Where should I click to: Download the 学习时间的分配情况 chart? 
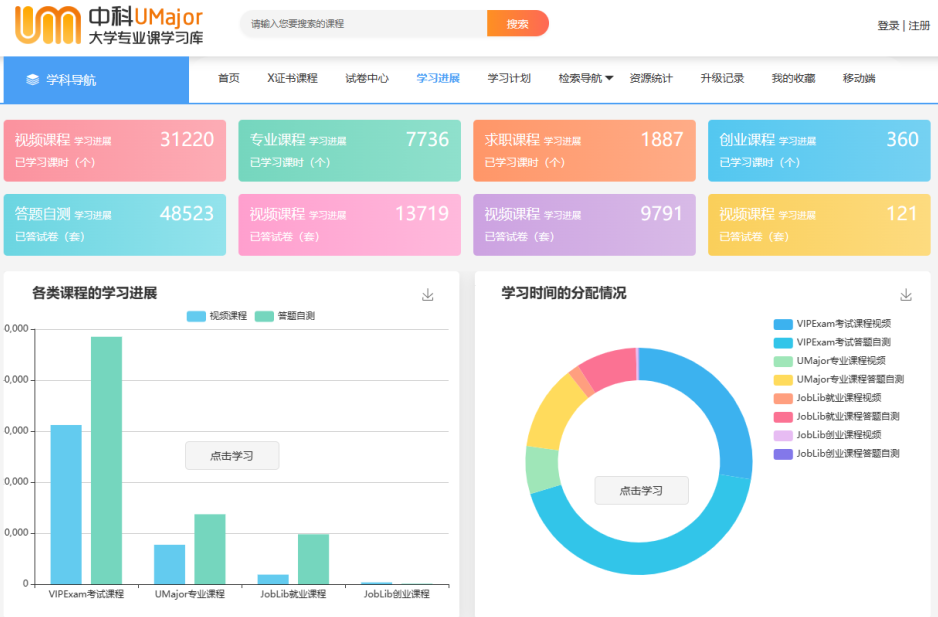pos(906,295)
